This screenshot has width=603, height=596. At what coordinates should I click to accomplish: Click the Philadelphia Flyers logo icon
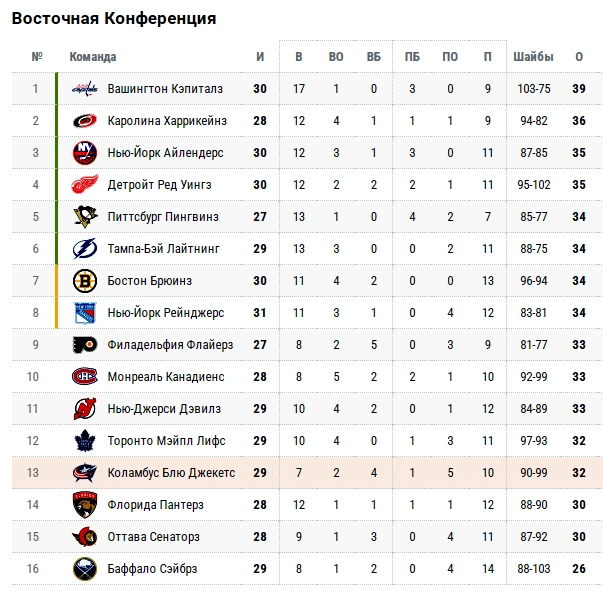(x=85, y=345)
